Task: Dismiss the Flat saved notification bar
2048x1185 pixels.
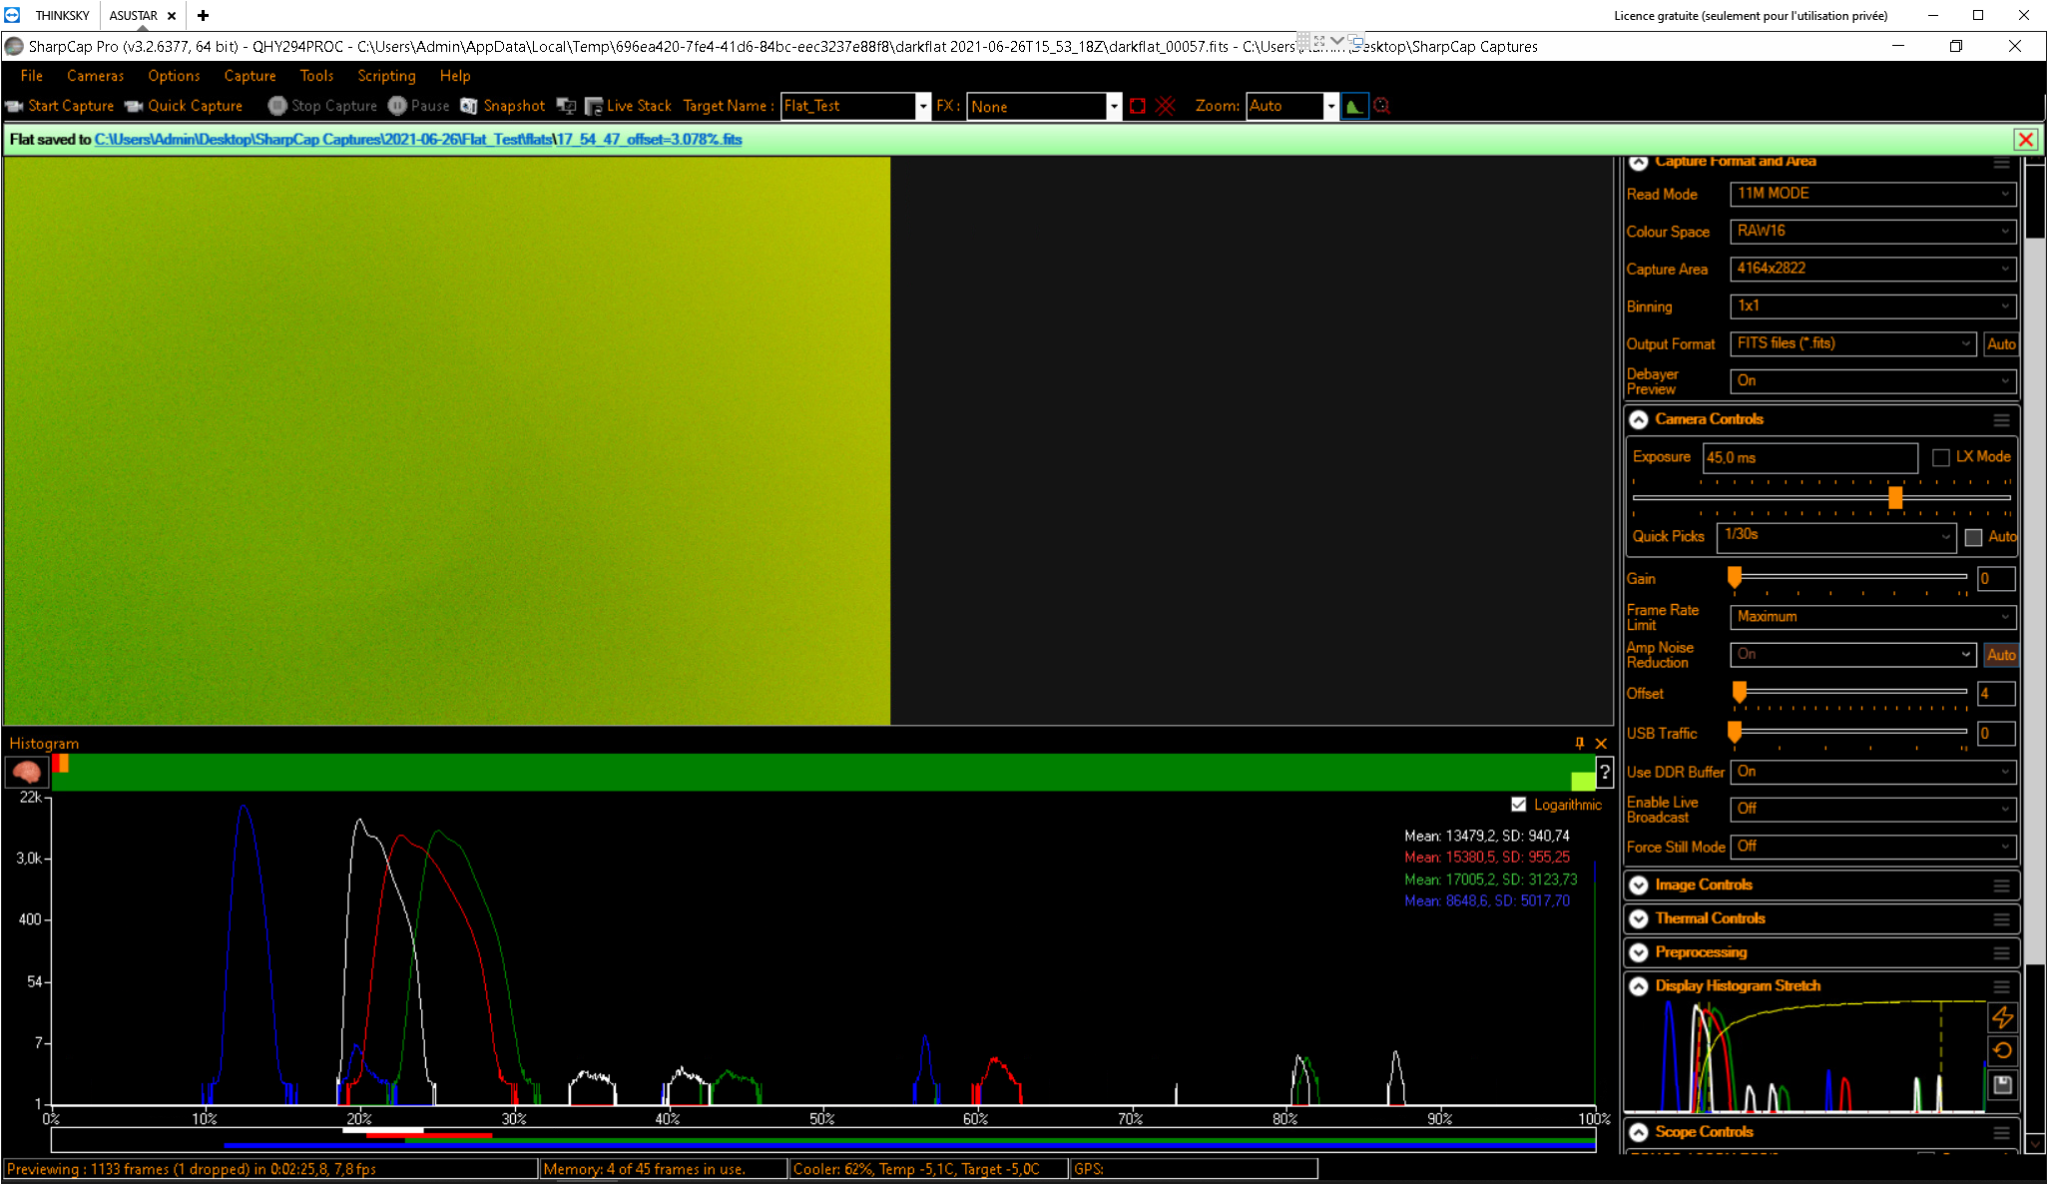Action: point(2026,139)
